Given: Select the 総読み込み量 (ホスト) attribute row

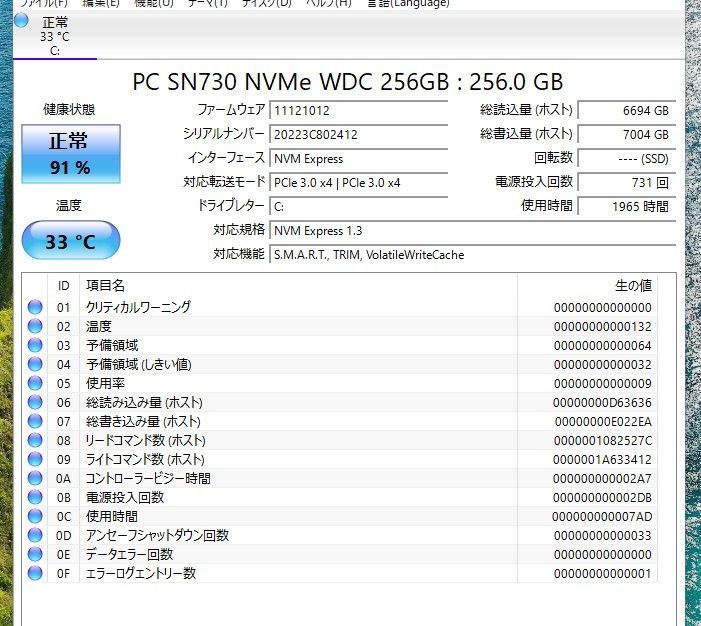Looking at the screenshot, I should (340, 402).
